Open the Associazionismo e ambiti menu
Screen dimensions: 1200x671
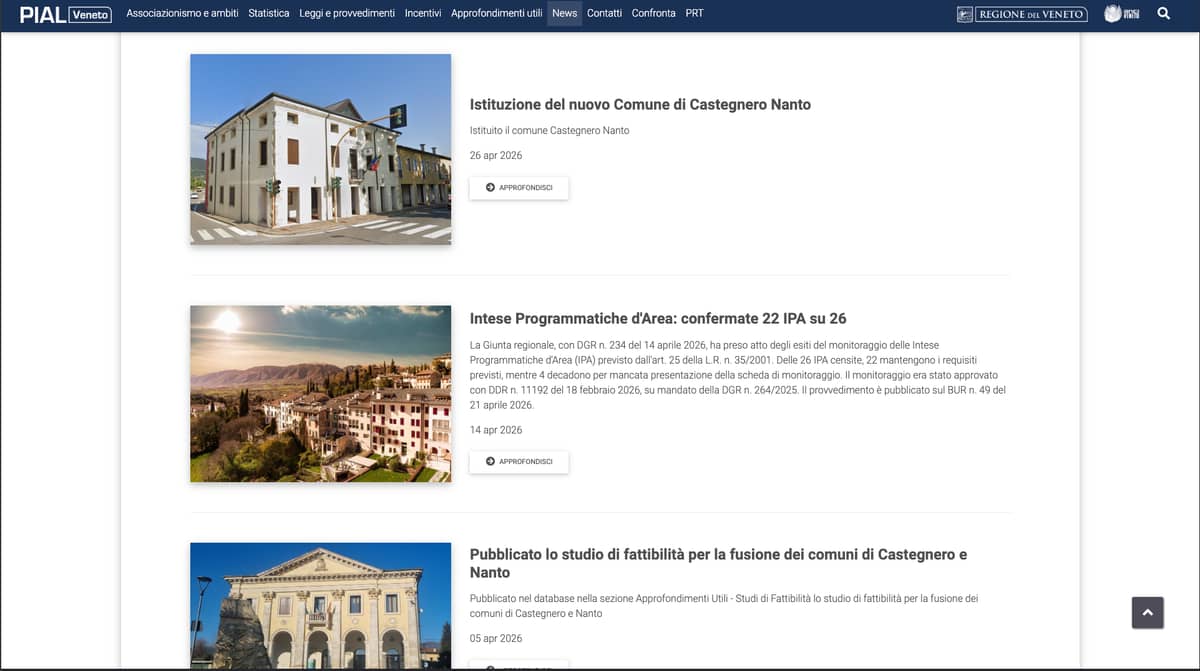point(182,13)
